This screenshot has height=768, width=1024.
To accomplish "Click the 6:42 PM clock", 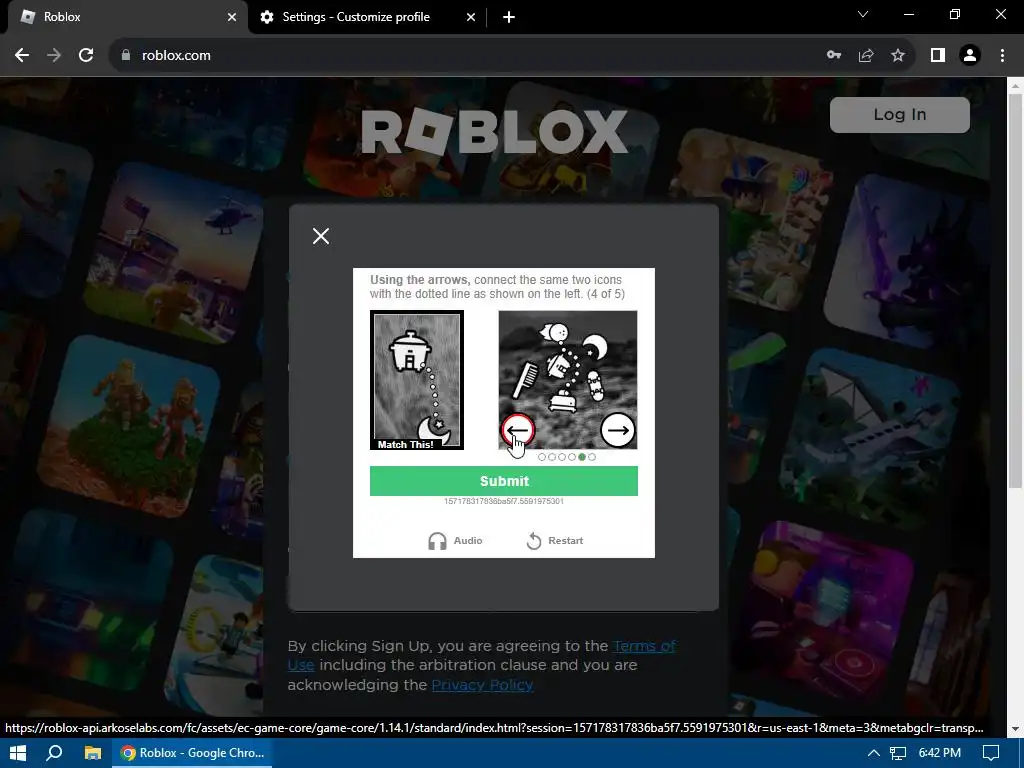I will pyautogui.click(x=940, y=753).
